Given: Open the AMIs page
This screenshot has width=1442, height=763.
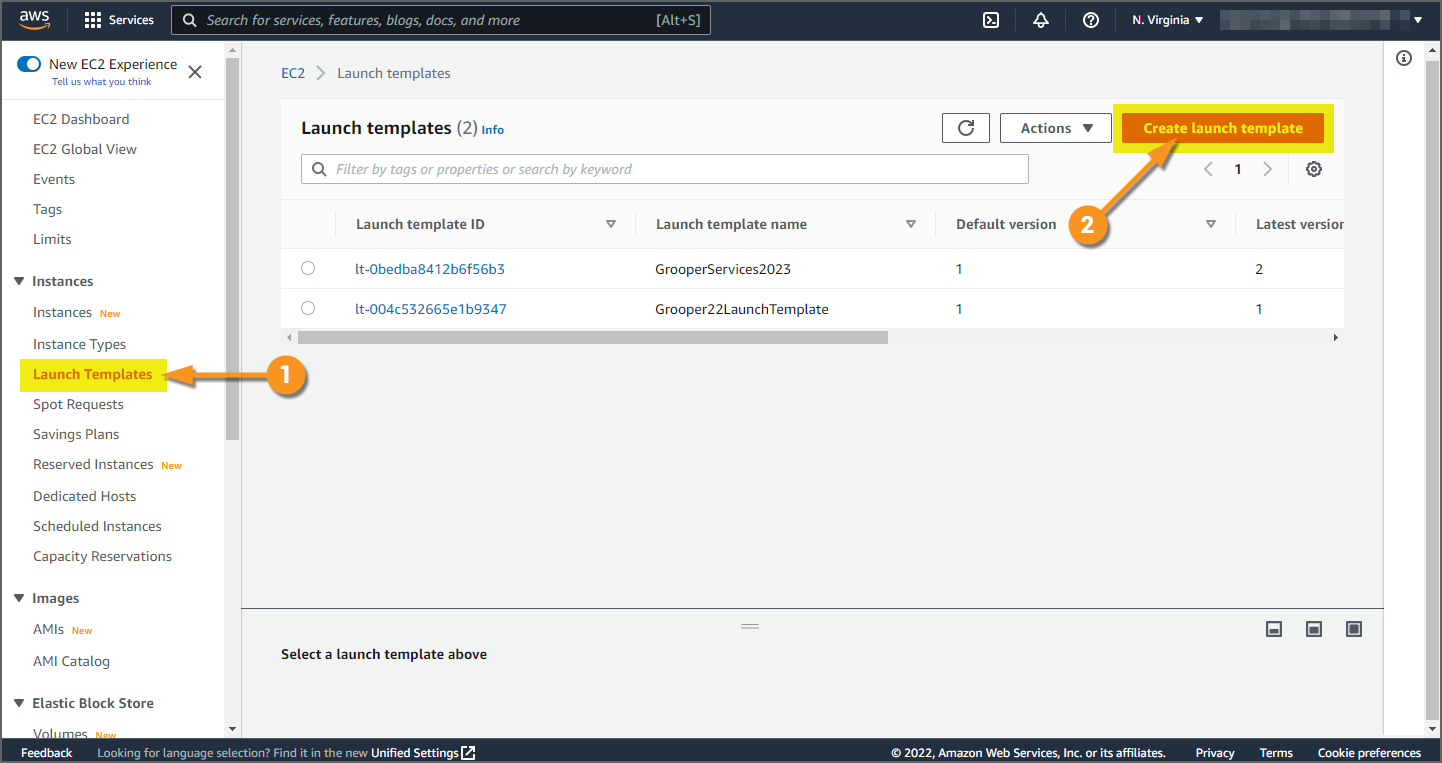Looking at the screenshot, I should click(48, 629).
